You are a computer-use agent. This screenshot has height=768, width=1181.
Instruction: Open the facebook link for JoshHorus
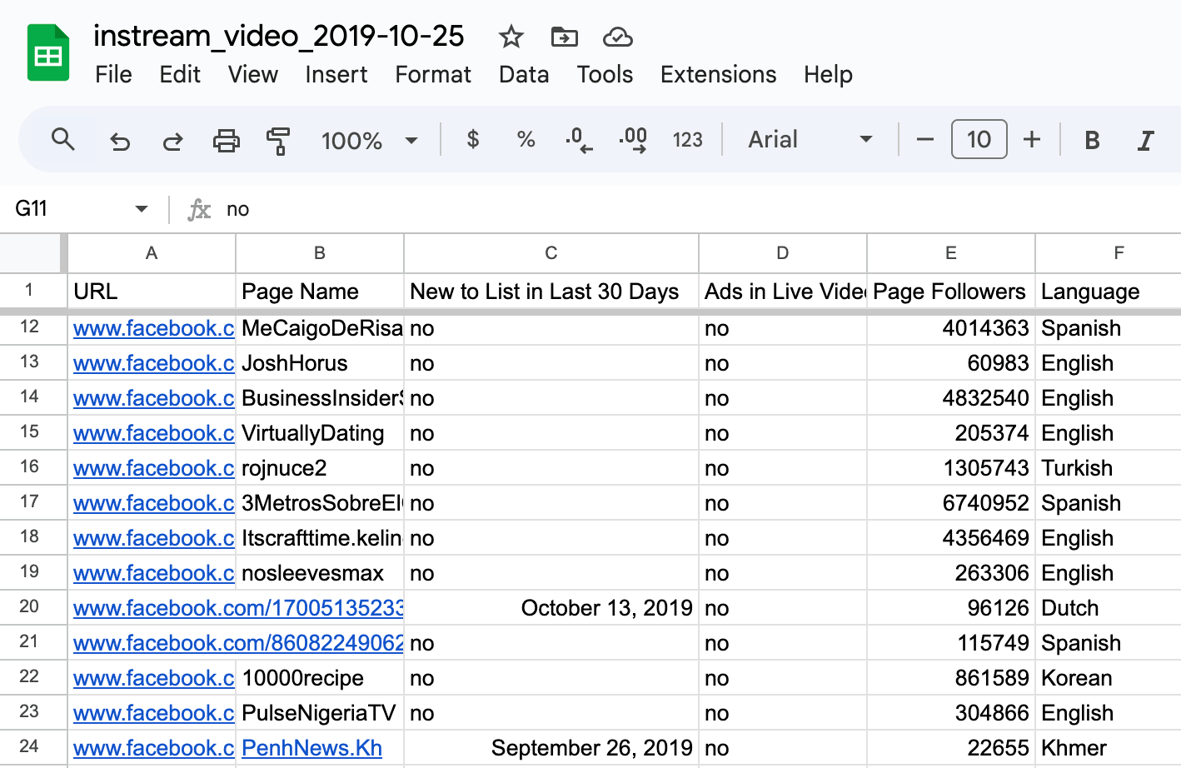click(x=154, y=363)
